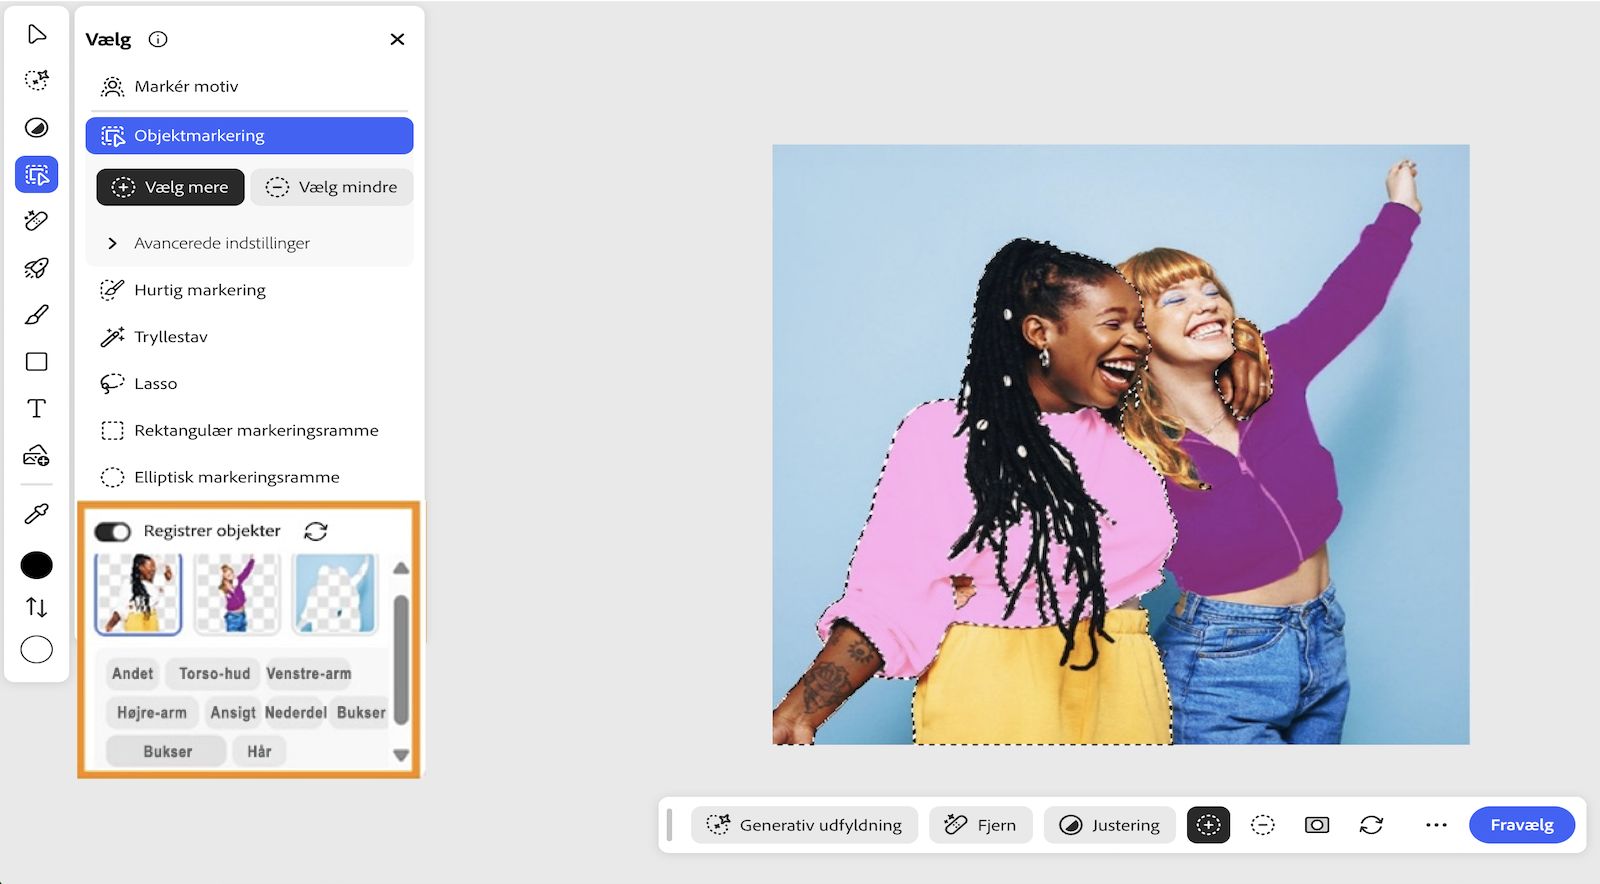This screenshot has height=884, width=1600.
Task: Select the Type tool
Action: (37, 408)
